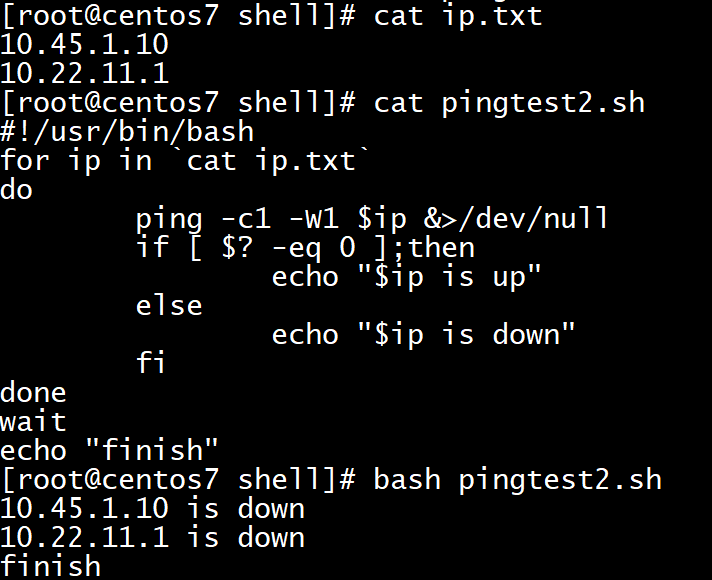
Task: Click the output "10.45.1.10 is down"
Action: 152,509
